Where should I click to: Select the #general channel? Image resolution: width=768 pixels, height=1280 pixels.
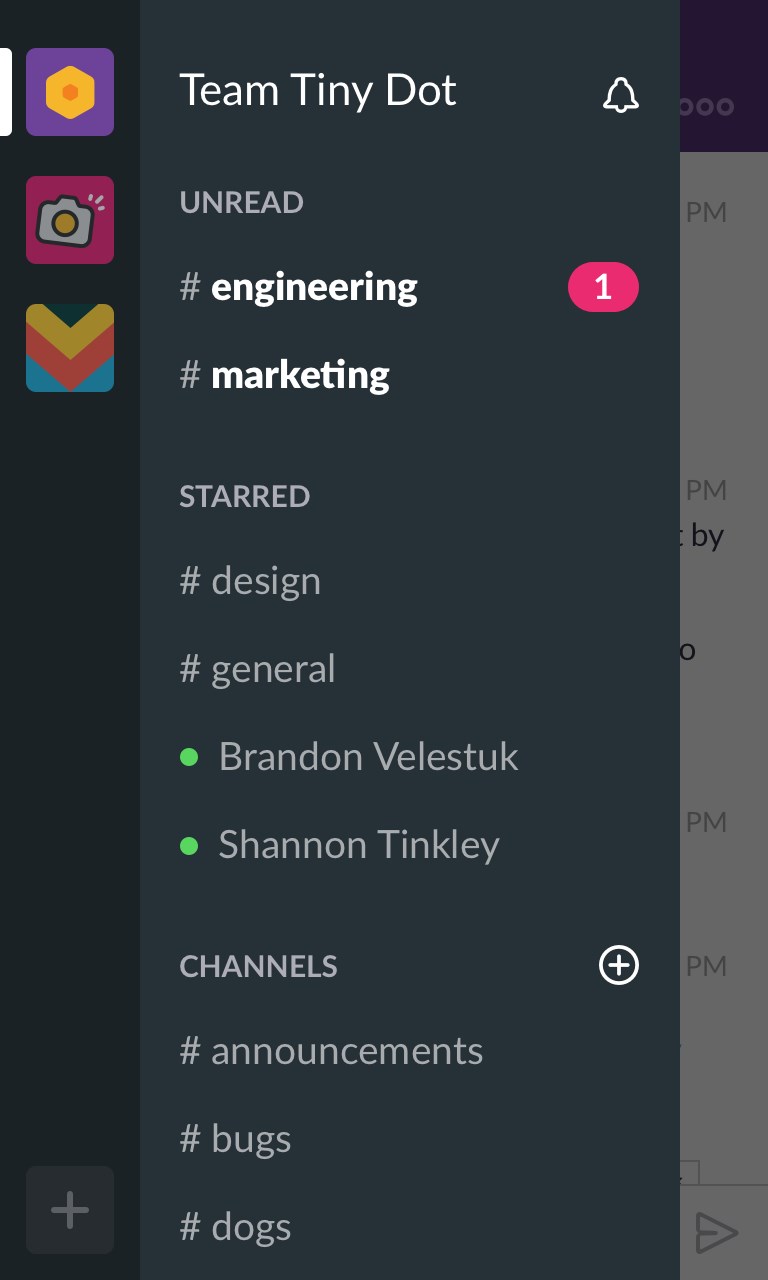[x=272, y=669]
